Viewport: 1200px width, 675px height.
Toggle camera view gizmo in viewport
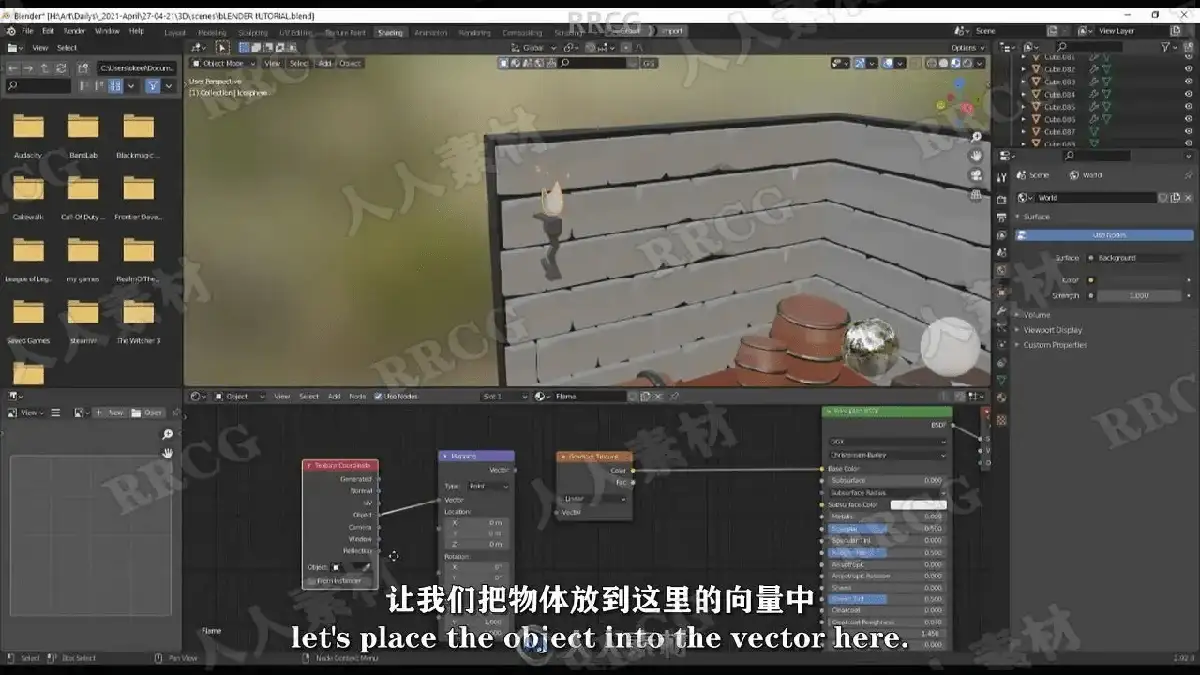pos(976,175)
